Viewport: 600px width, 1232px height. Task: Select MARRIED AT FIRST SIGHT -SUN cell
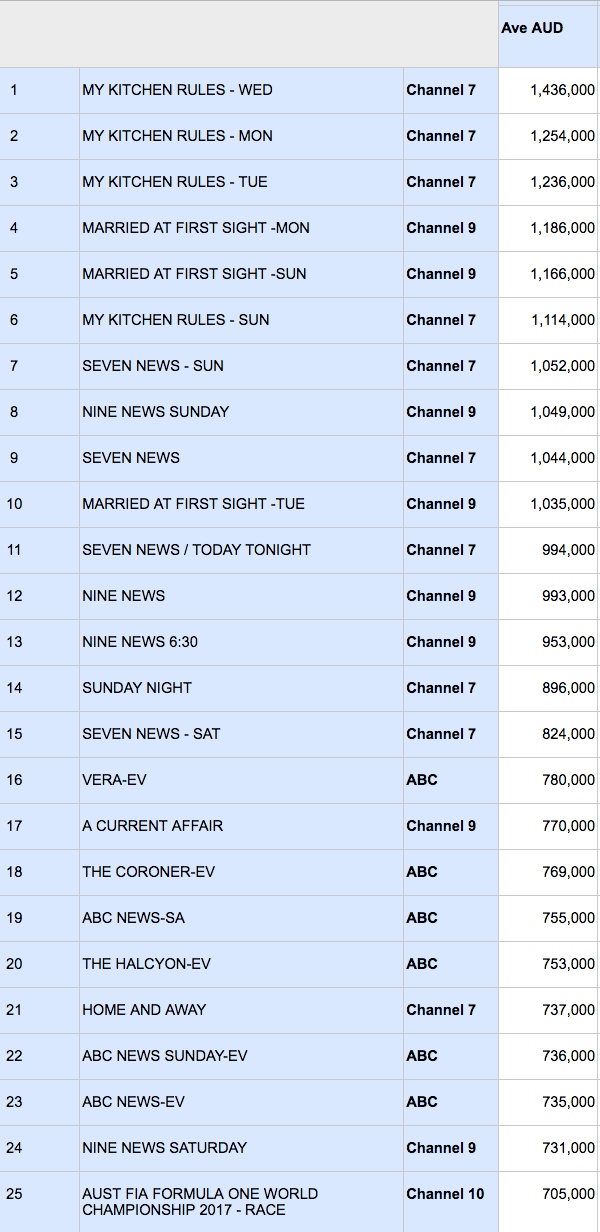click(241, 274)
